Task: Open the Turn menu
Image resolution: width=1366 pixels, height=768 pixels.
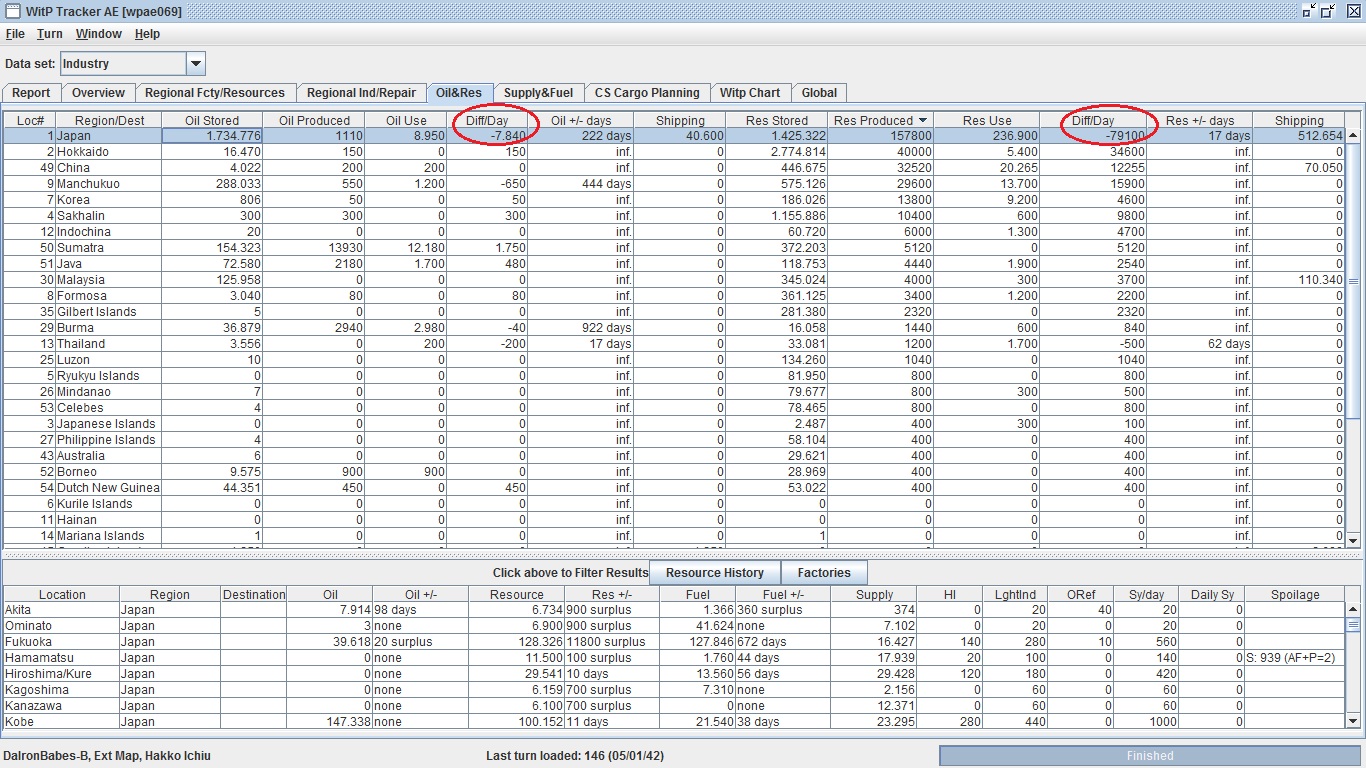Action: 50,34
